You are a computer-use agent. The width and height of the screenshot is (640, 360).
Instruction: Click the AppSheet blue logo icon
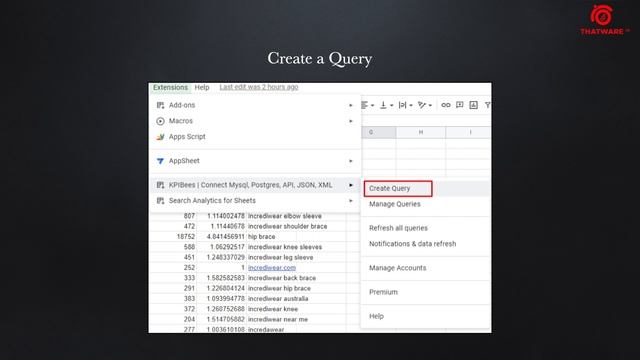coord(160,161)
